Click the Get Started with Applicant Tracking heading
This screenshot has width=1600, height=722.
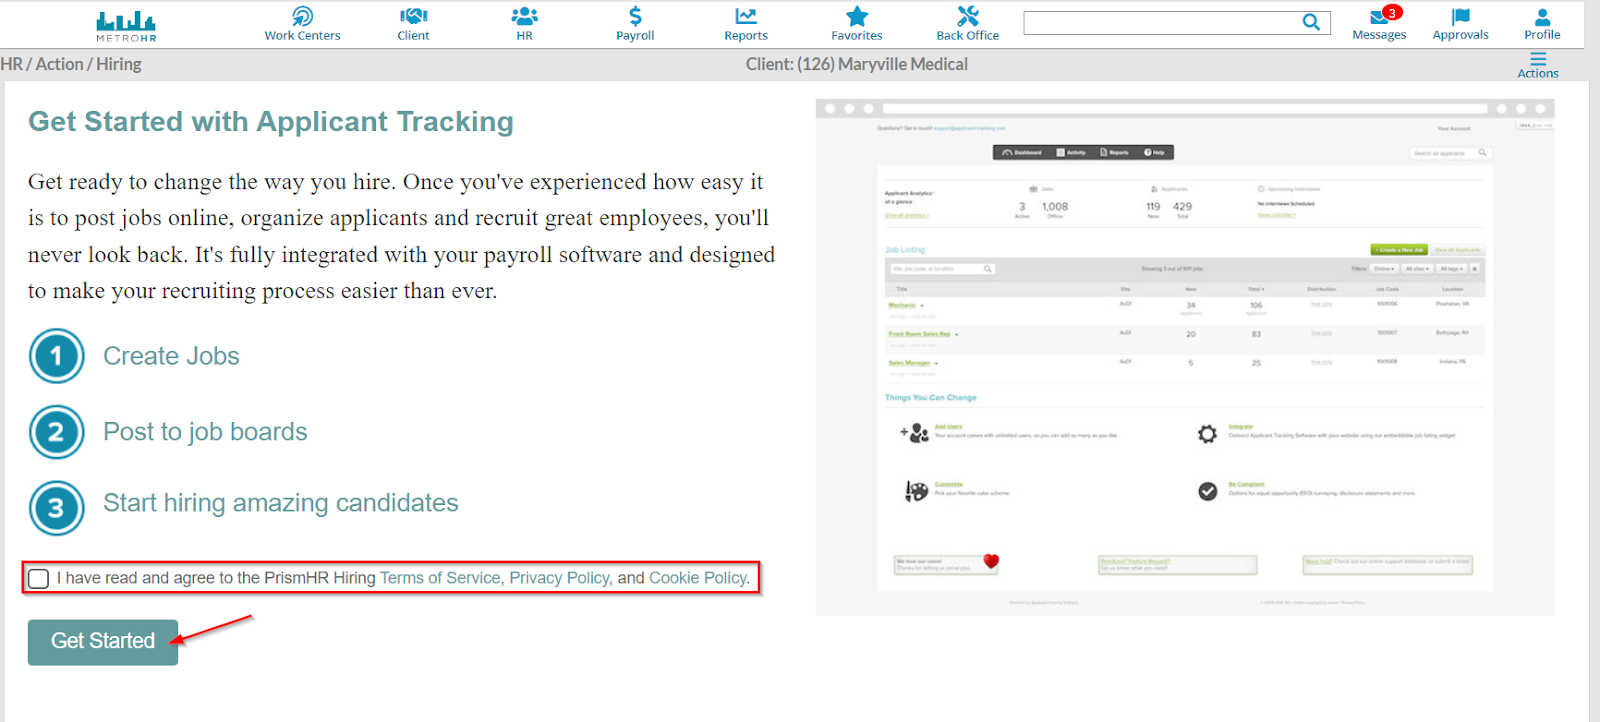click(271, 121)
